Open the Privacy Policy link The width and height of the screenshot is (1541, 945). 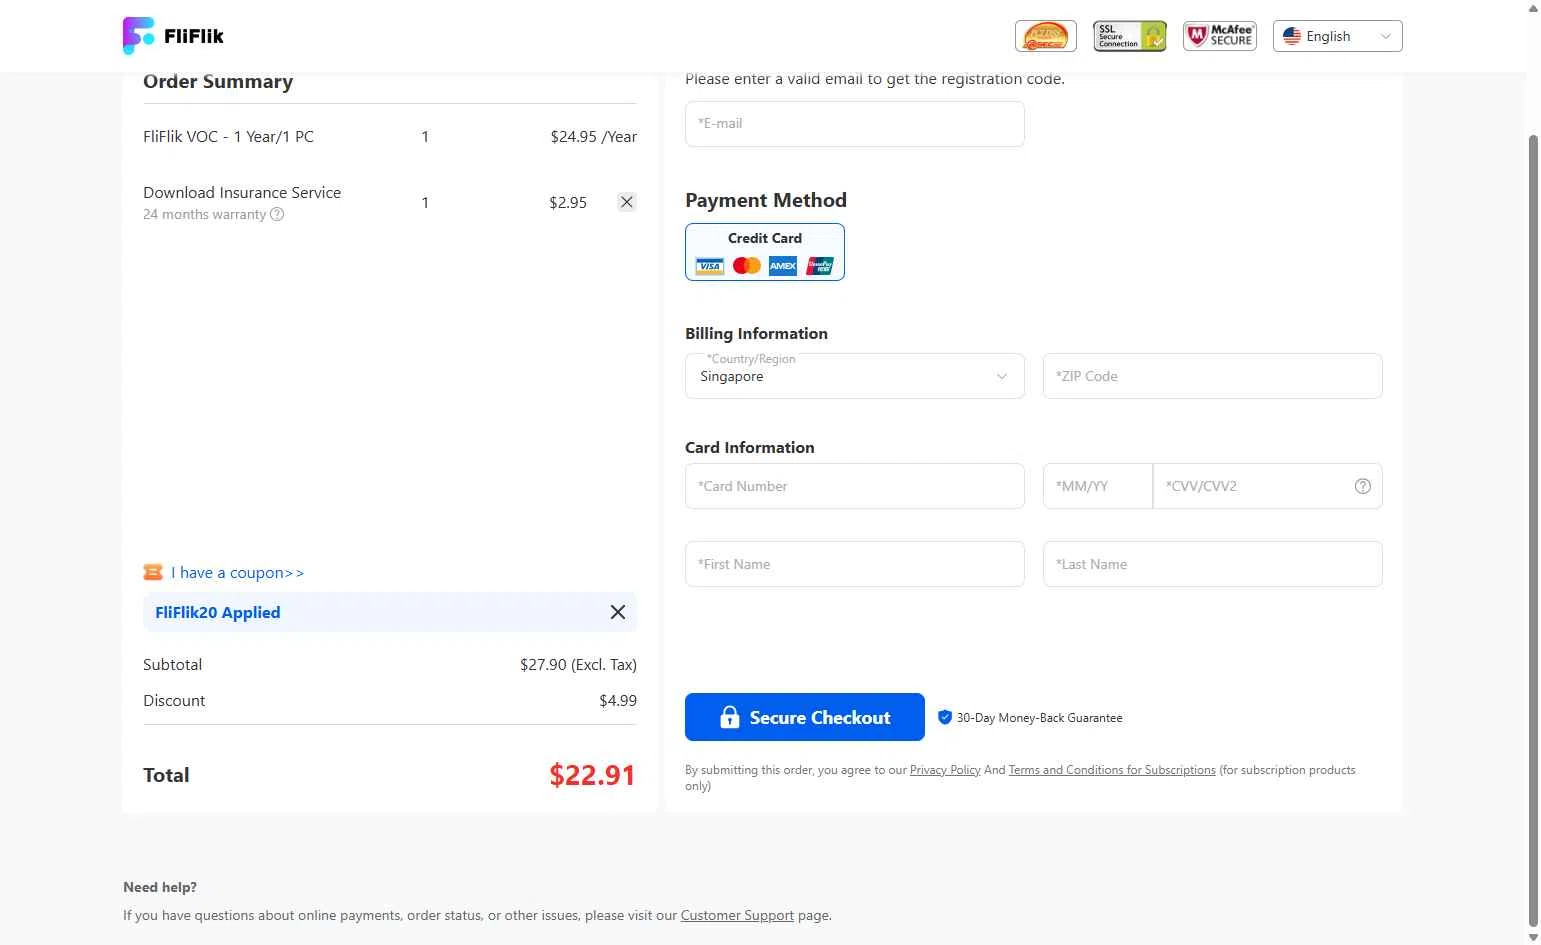(945, 770)
